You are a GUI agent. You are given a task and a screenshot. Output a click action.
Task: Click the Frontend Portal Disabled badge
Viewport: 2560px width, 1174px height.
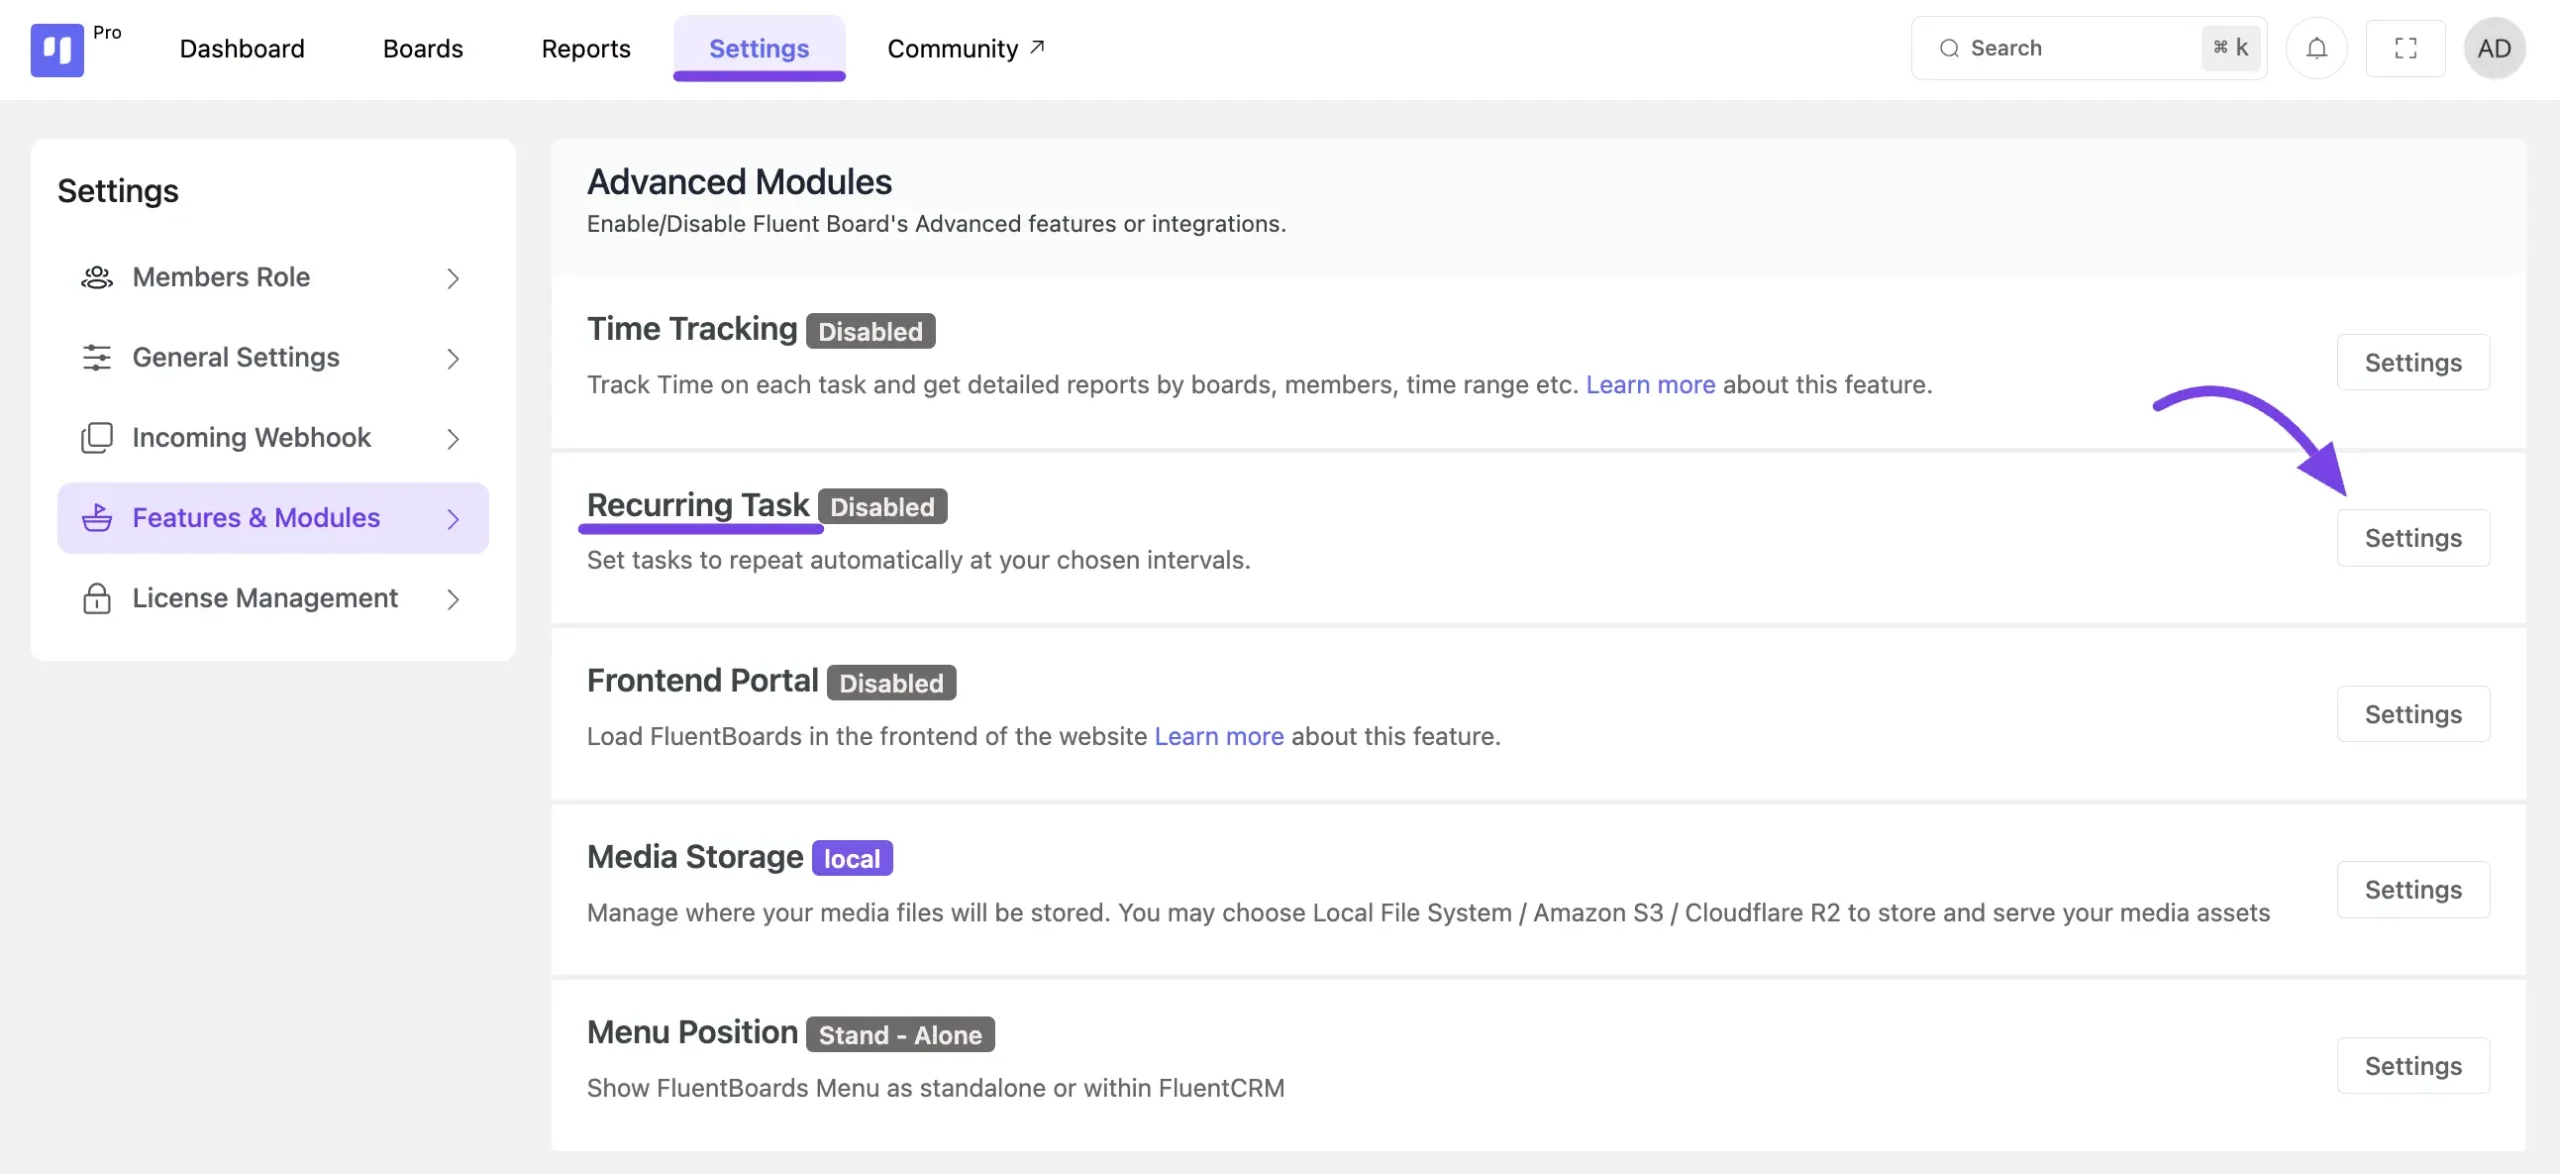tap(891, 683)
